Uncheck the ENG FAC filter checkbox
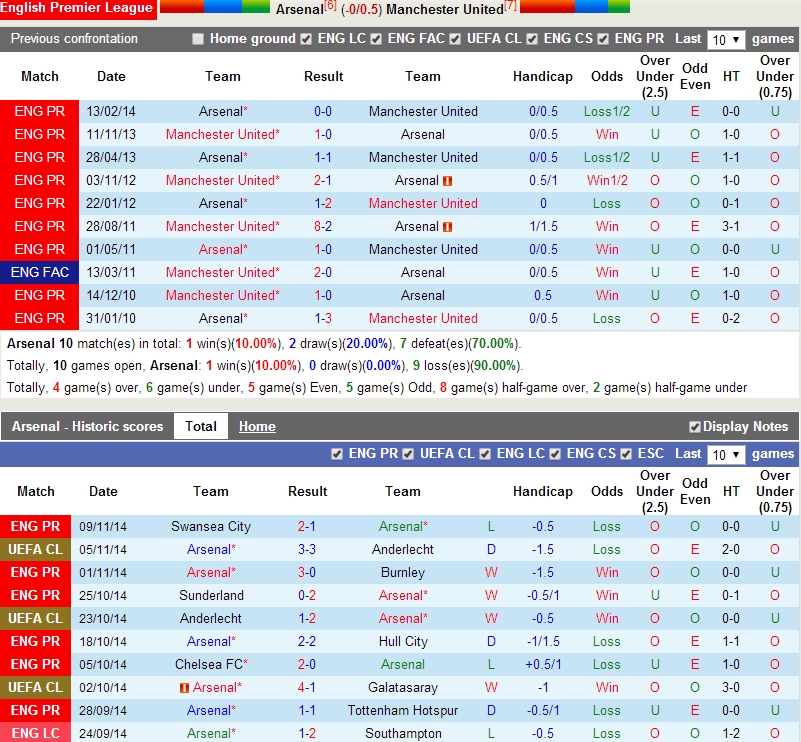The height and width of the screenshot is (742, 801). click(x=376, y=39)
